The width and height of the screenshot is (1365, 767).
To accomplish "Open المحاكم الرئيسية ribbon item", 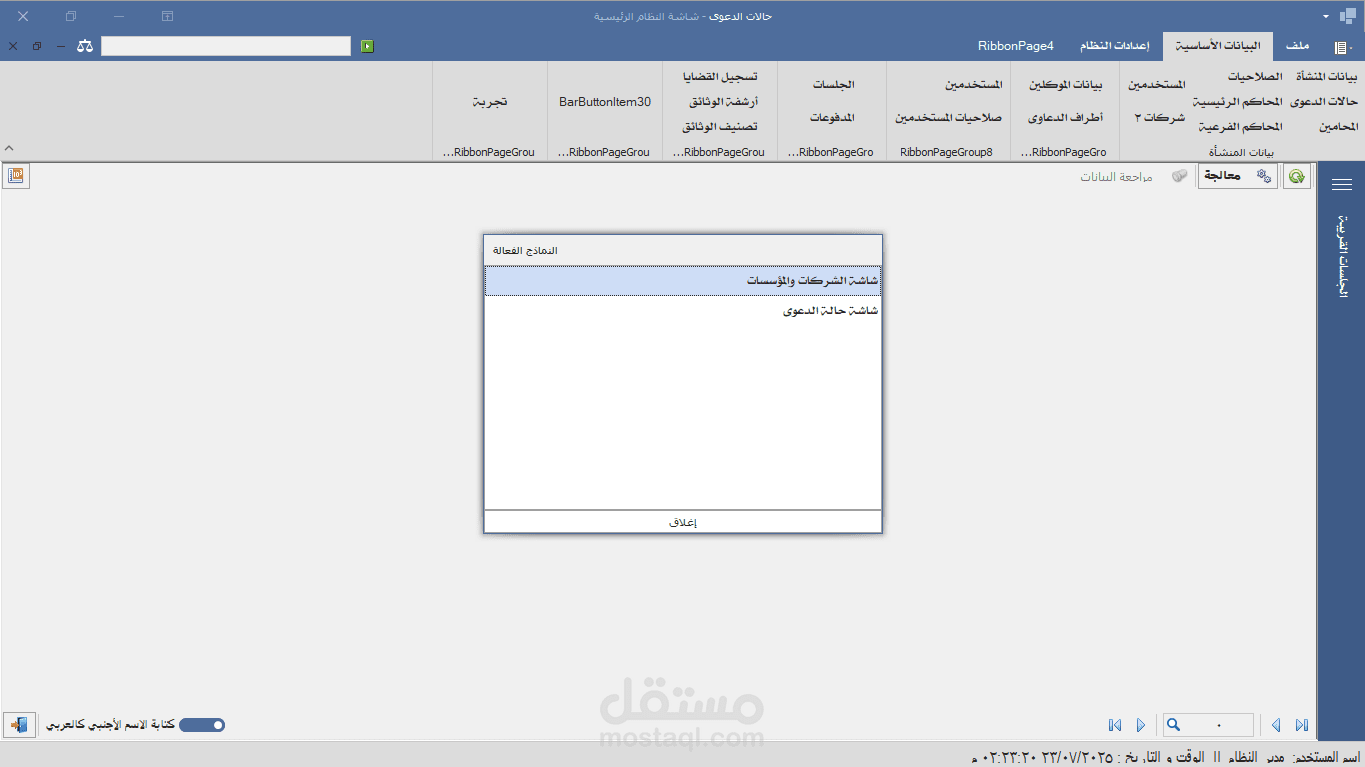I will pyautogui.click(x=1238, y=102).
